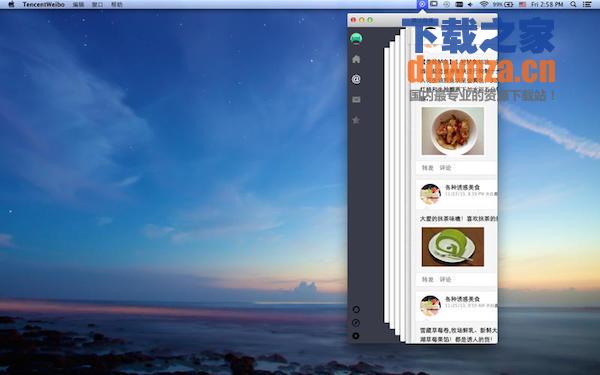Click the battery 99% indicator

[x=503, y=4]
